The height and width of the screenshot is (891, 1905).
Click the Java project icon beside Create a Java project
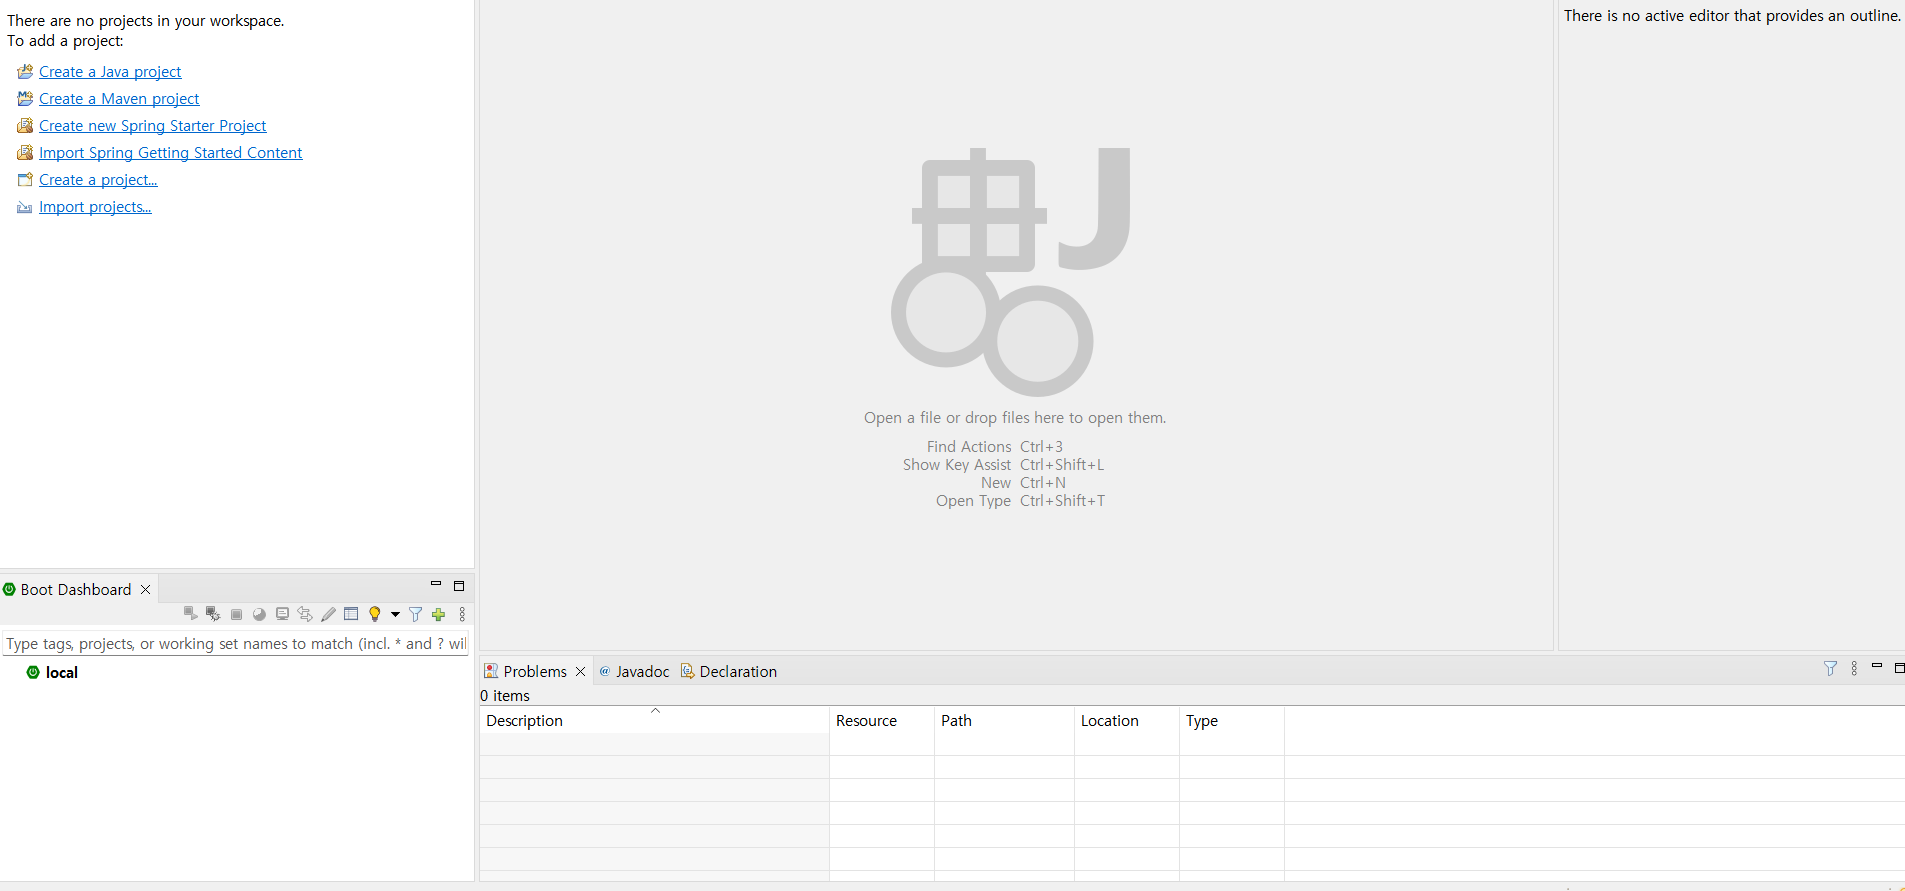coord(25,72)
